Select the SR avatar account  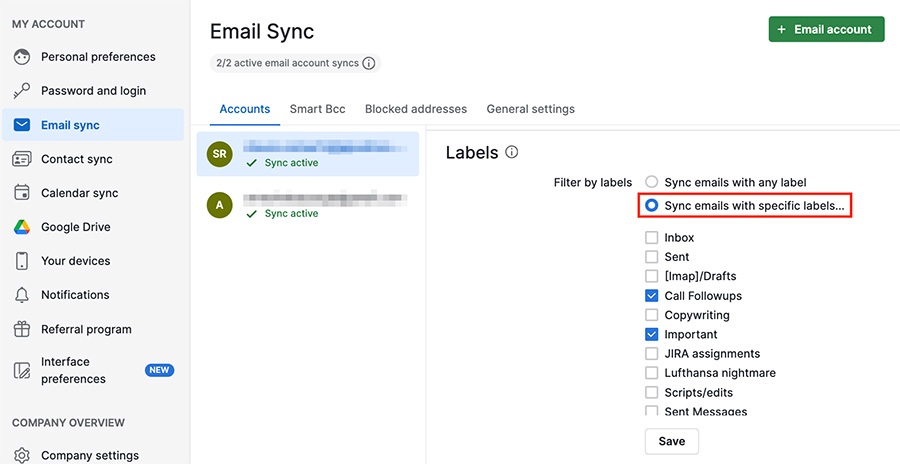tap(219, 154)
